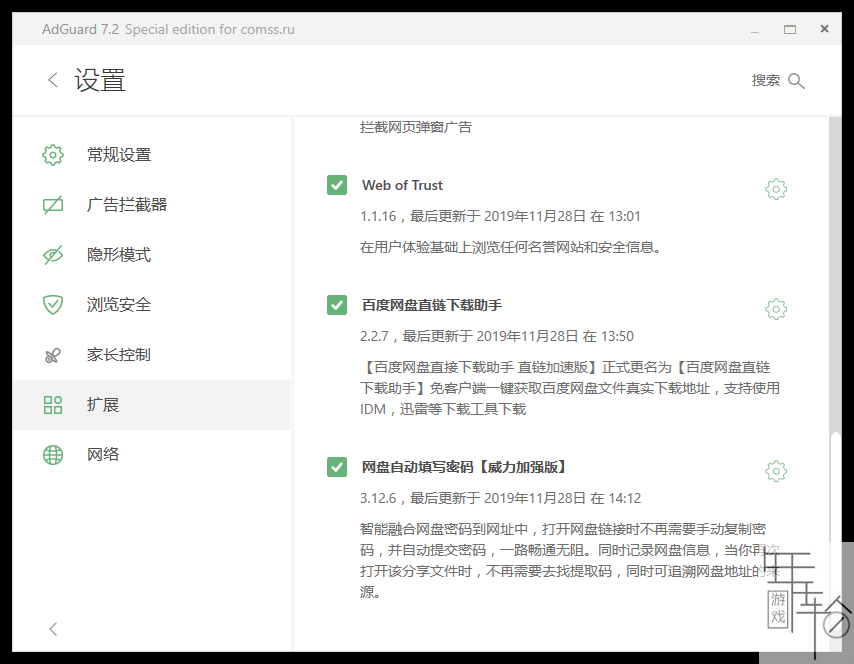Uncheck the 百度网盘直链下载助手 extension
Screen dimensions: 854x664
(337, 305)
